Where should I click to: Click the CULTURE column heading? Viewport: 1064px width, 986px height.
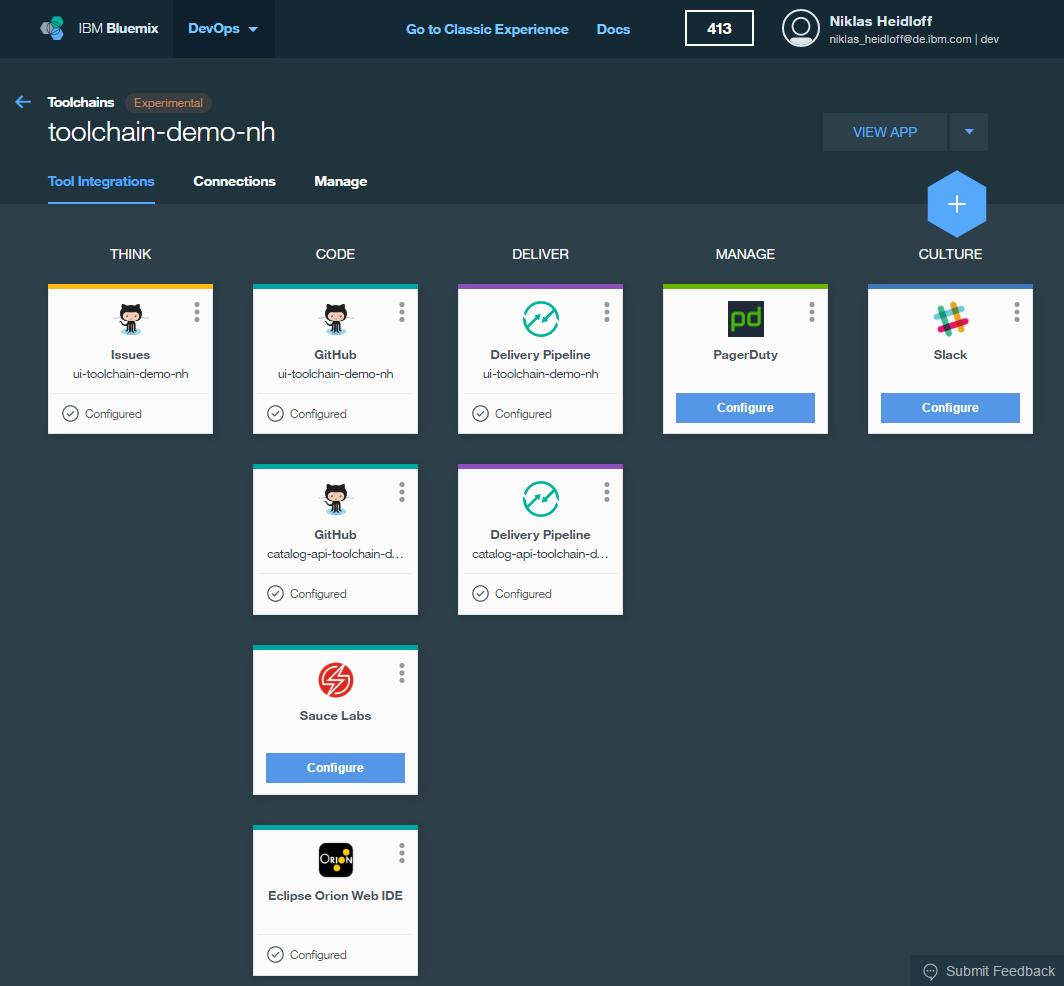click(x=950, y=254)
